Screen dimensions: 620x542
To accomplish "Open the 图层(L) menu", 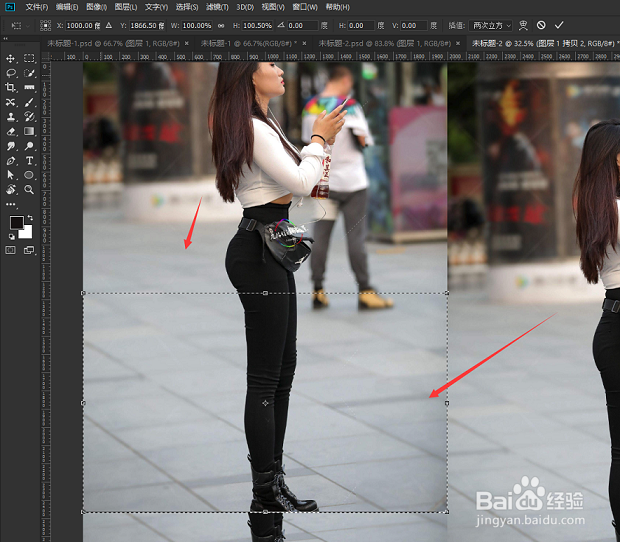I will click(x=125, y=7).
